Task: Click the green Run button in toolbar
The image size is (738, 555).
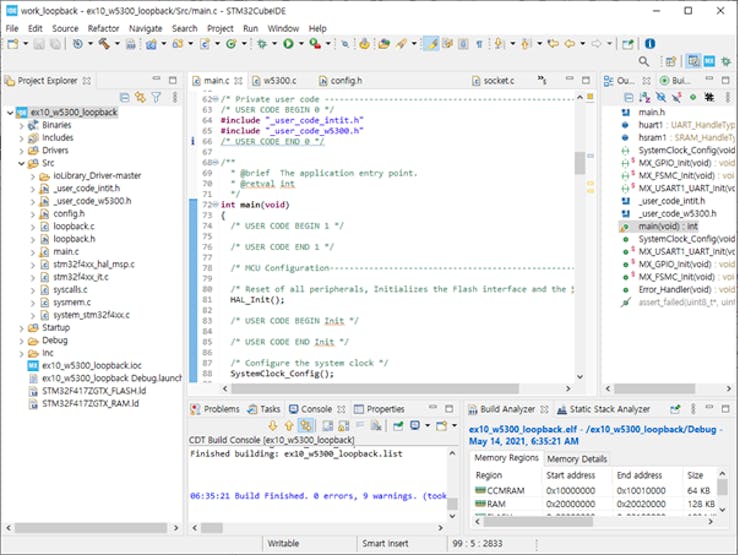Action: coord(288,44)
